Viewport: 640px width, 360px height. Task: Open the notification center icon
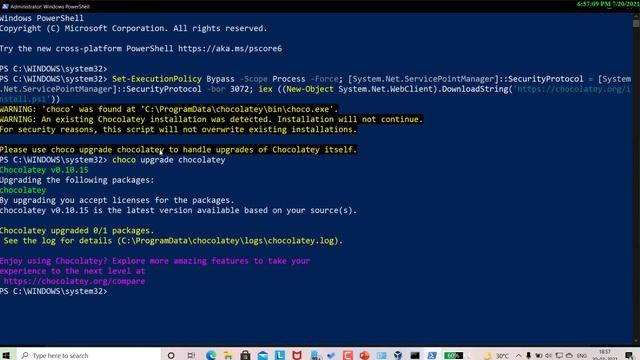[x=629, y=356]
